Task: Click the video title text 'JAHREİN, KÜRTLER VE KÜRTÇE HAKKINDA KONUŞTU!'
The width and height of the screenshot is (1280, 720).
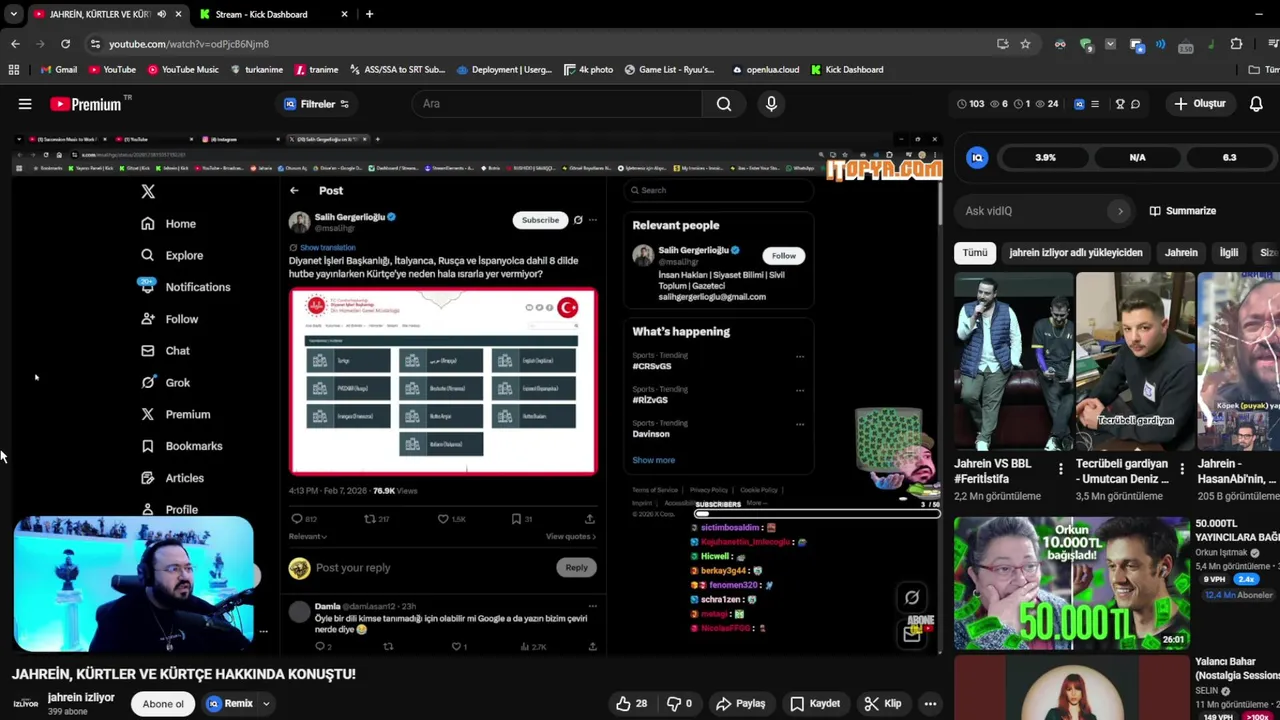Action: click(184, 674)
